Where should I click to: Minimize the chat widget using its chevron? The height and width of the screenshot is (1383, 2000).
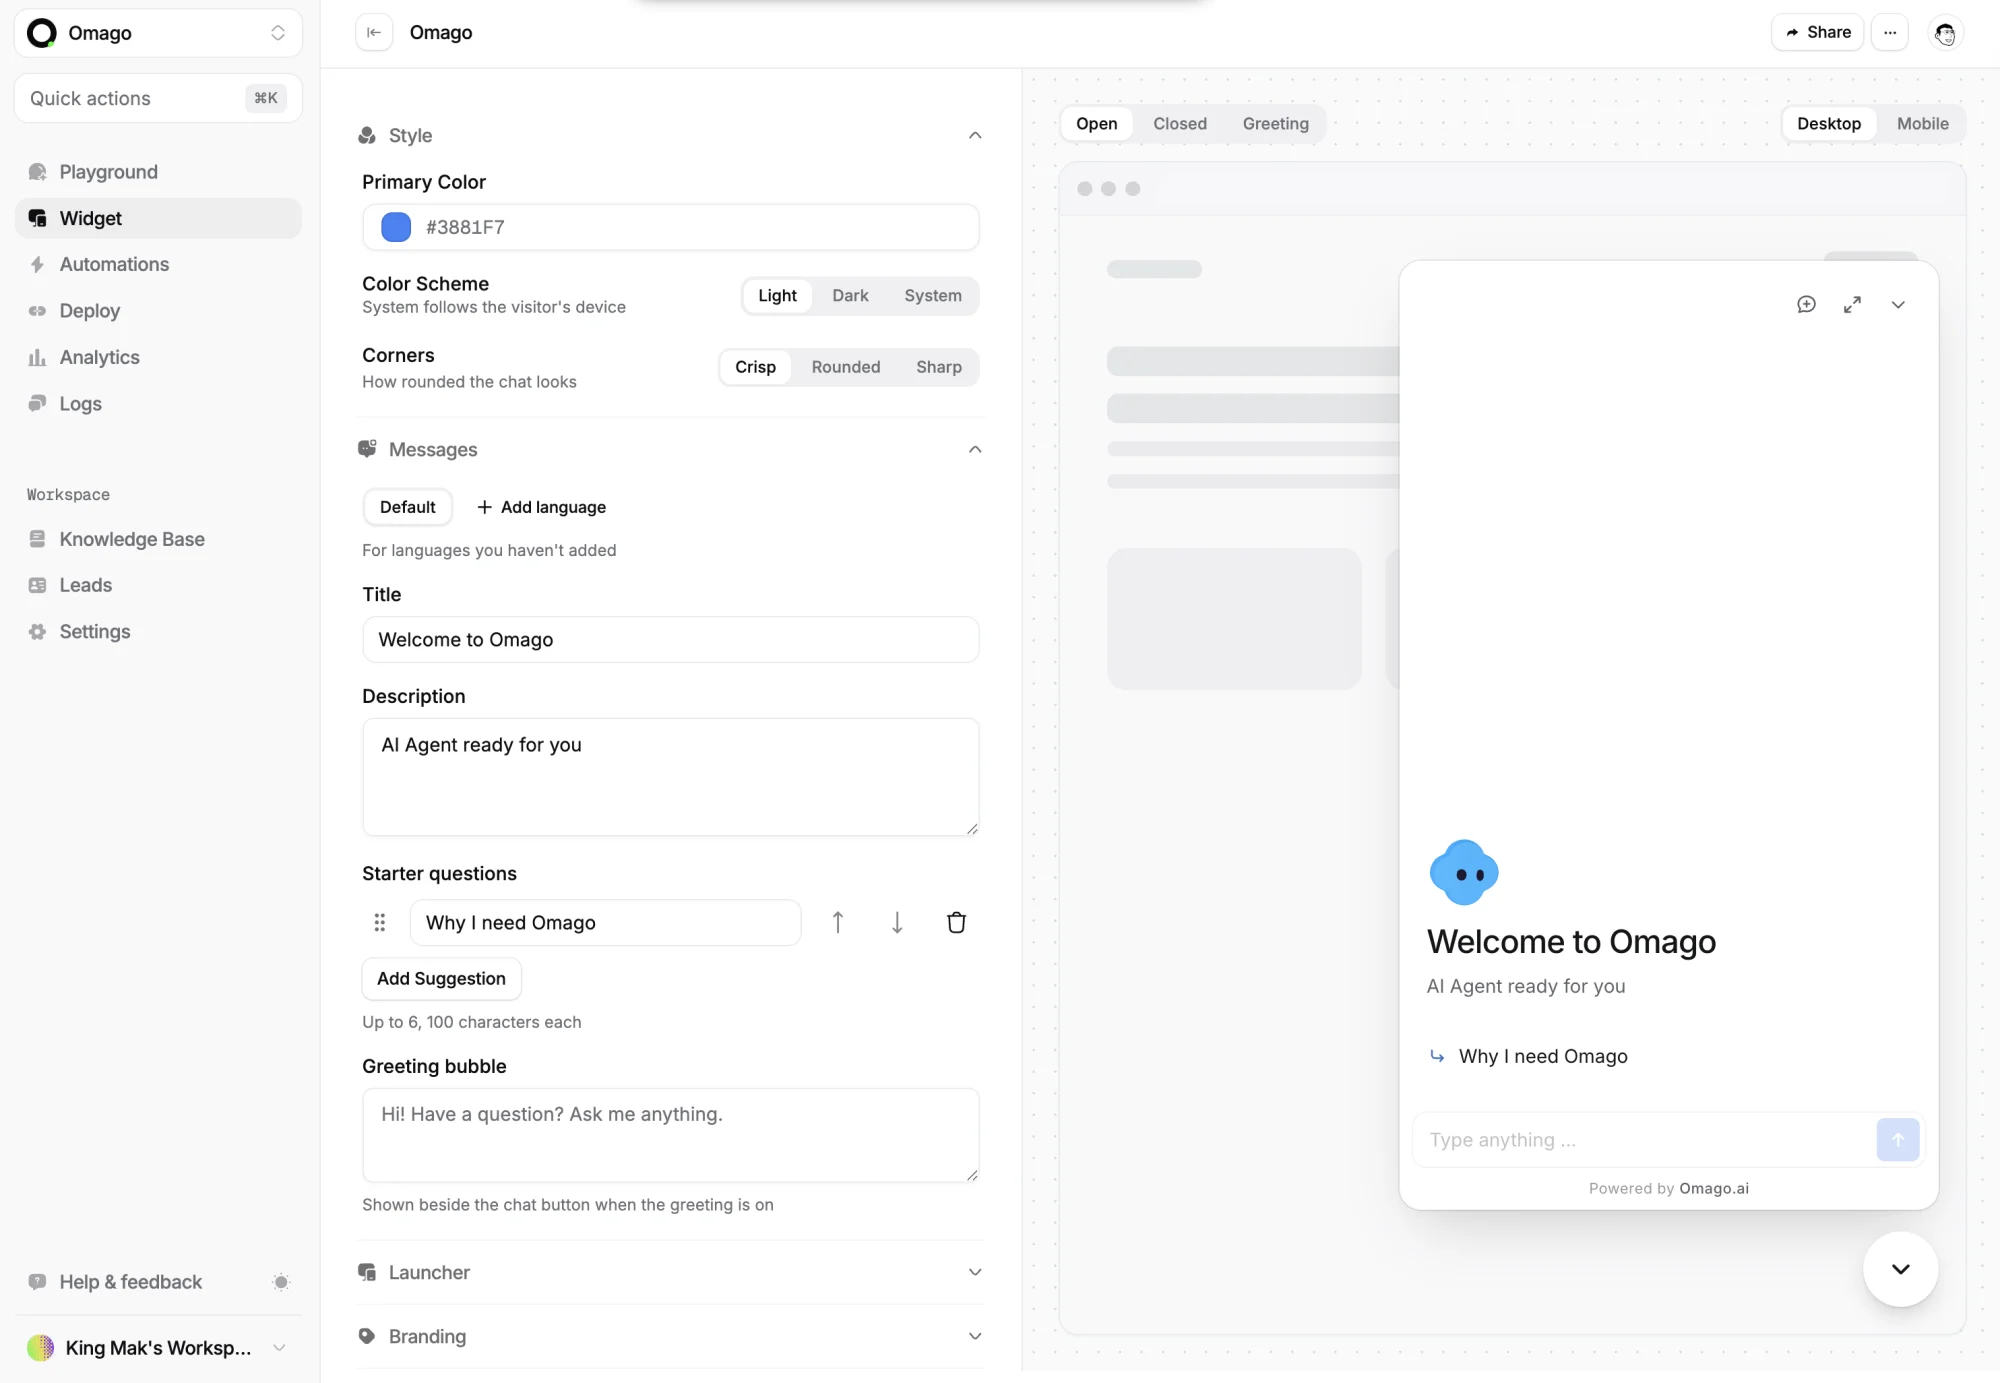tap(1898, 304)
